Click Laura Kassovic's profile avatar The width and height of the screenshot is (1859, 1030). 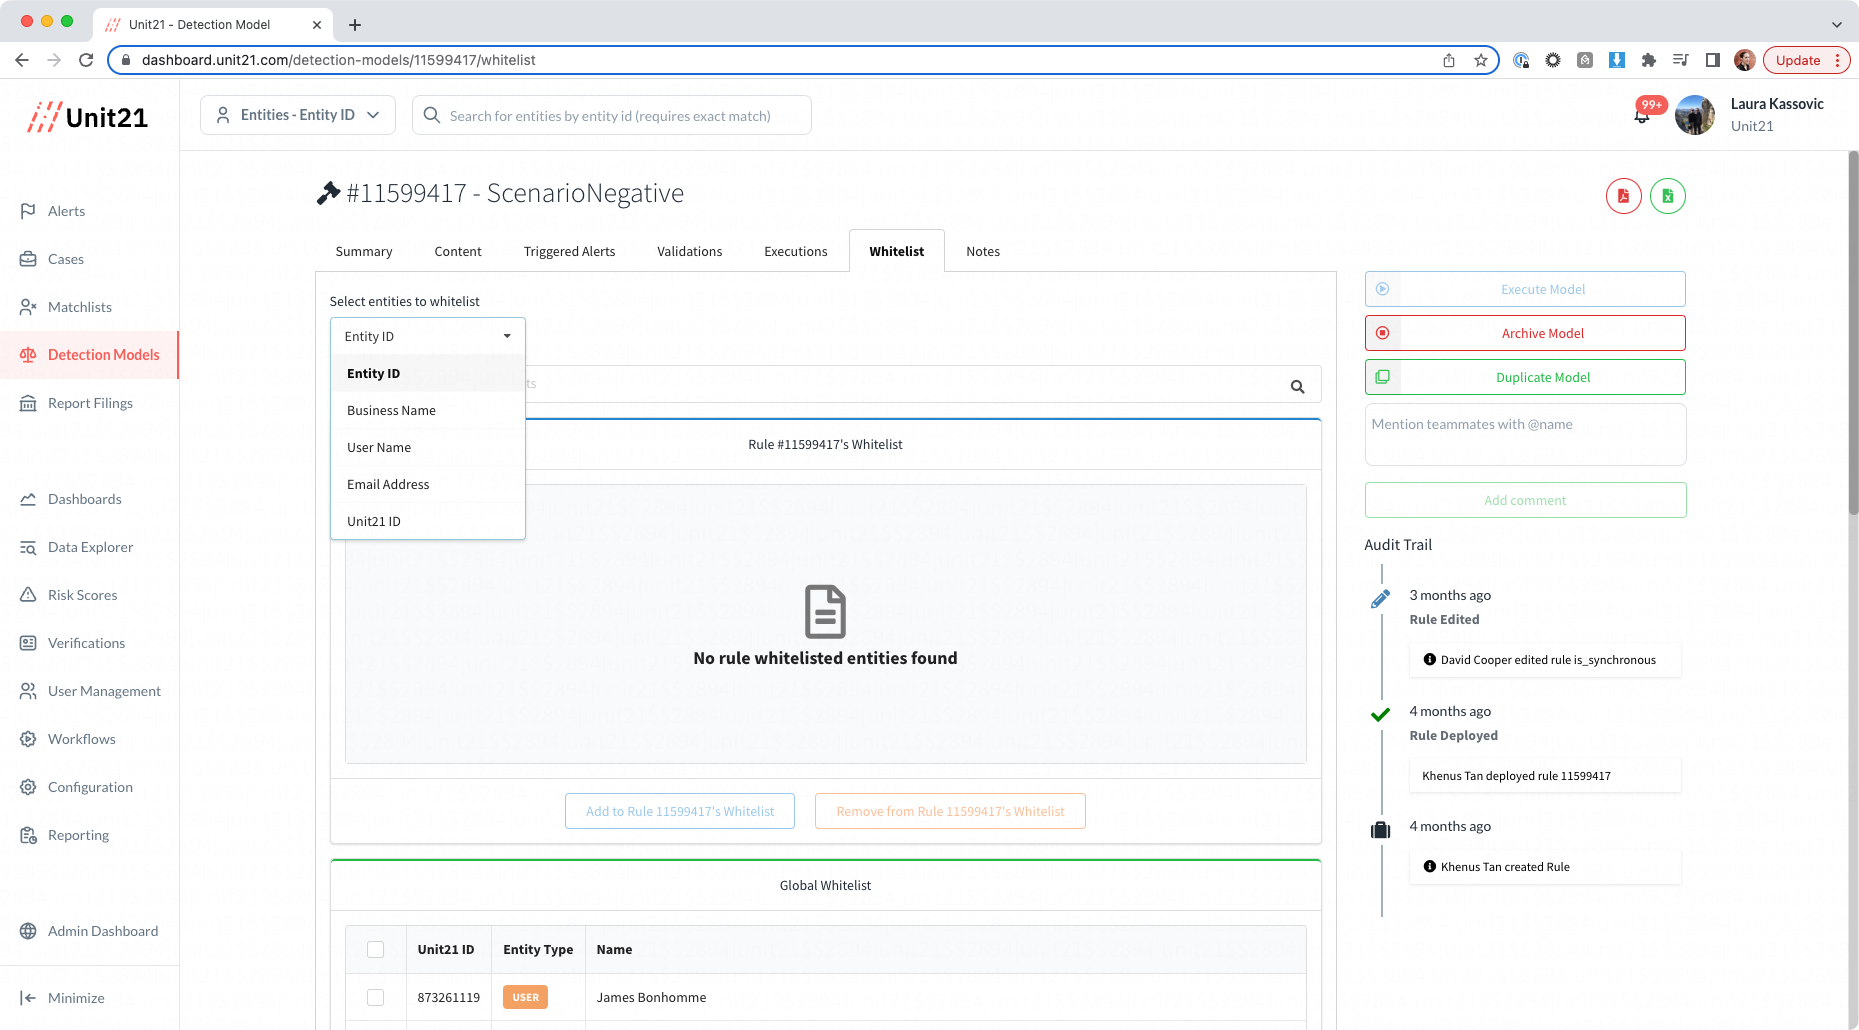point(1695,115)
